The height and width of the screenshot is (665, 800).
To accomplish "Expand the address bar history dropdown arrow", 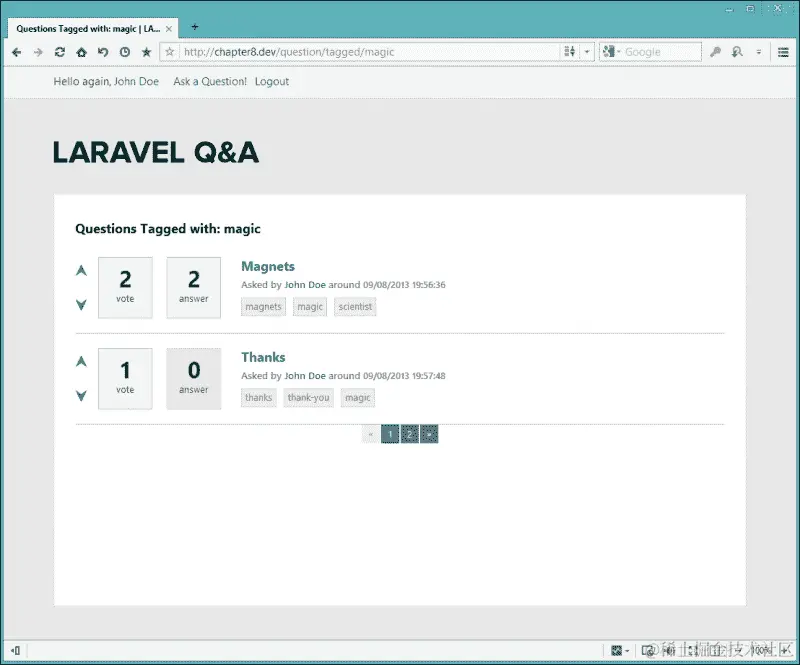I will [587, 52].
